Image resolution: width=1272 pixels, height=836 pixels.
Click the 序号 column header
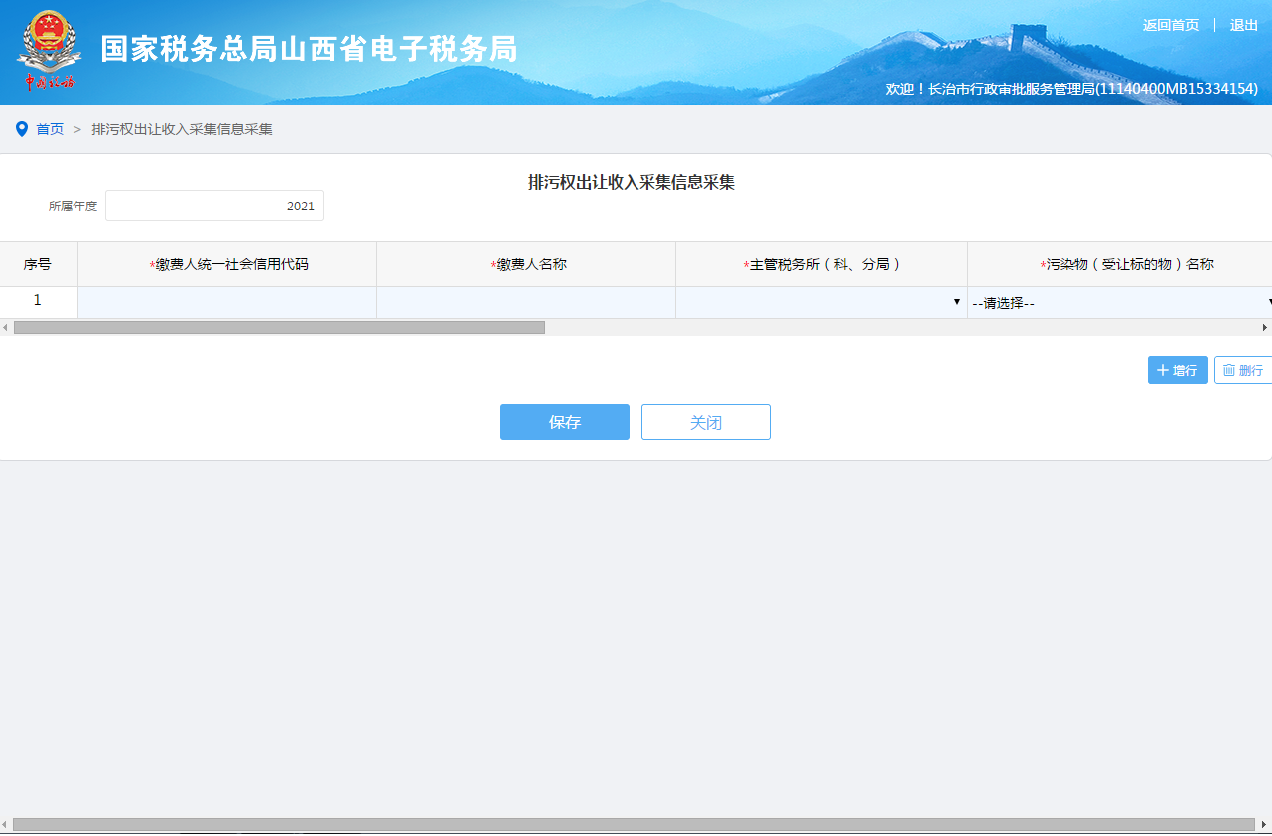pos(38,264)
